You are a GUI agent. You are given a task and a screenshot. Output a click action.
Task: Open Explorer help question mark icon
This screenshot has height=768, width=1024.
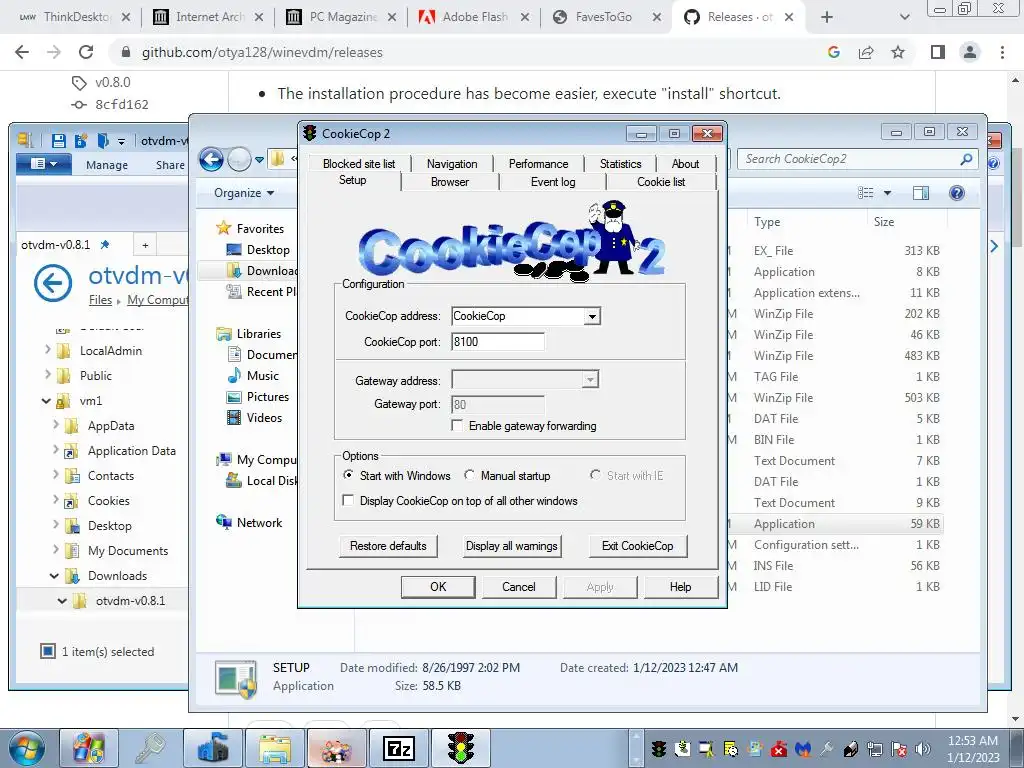click(x=957, y=193)
